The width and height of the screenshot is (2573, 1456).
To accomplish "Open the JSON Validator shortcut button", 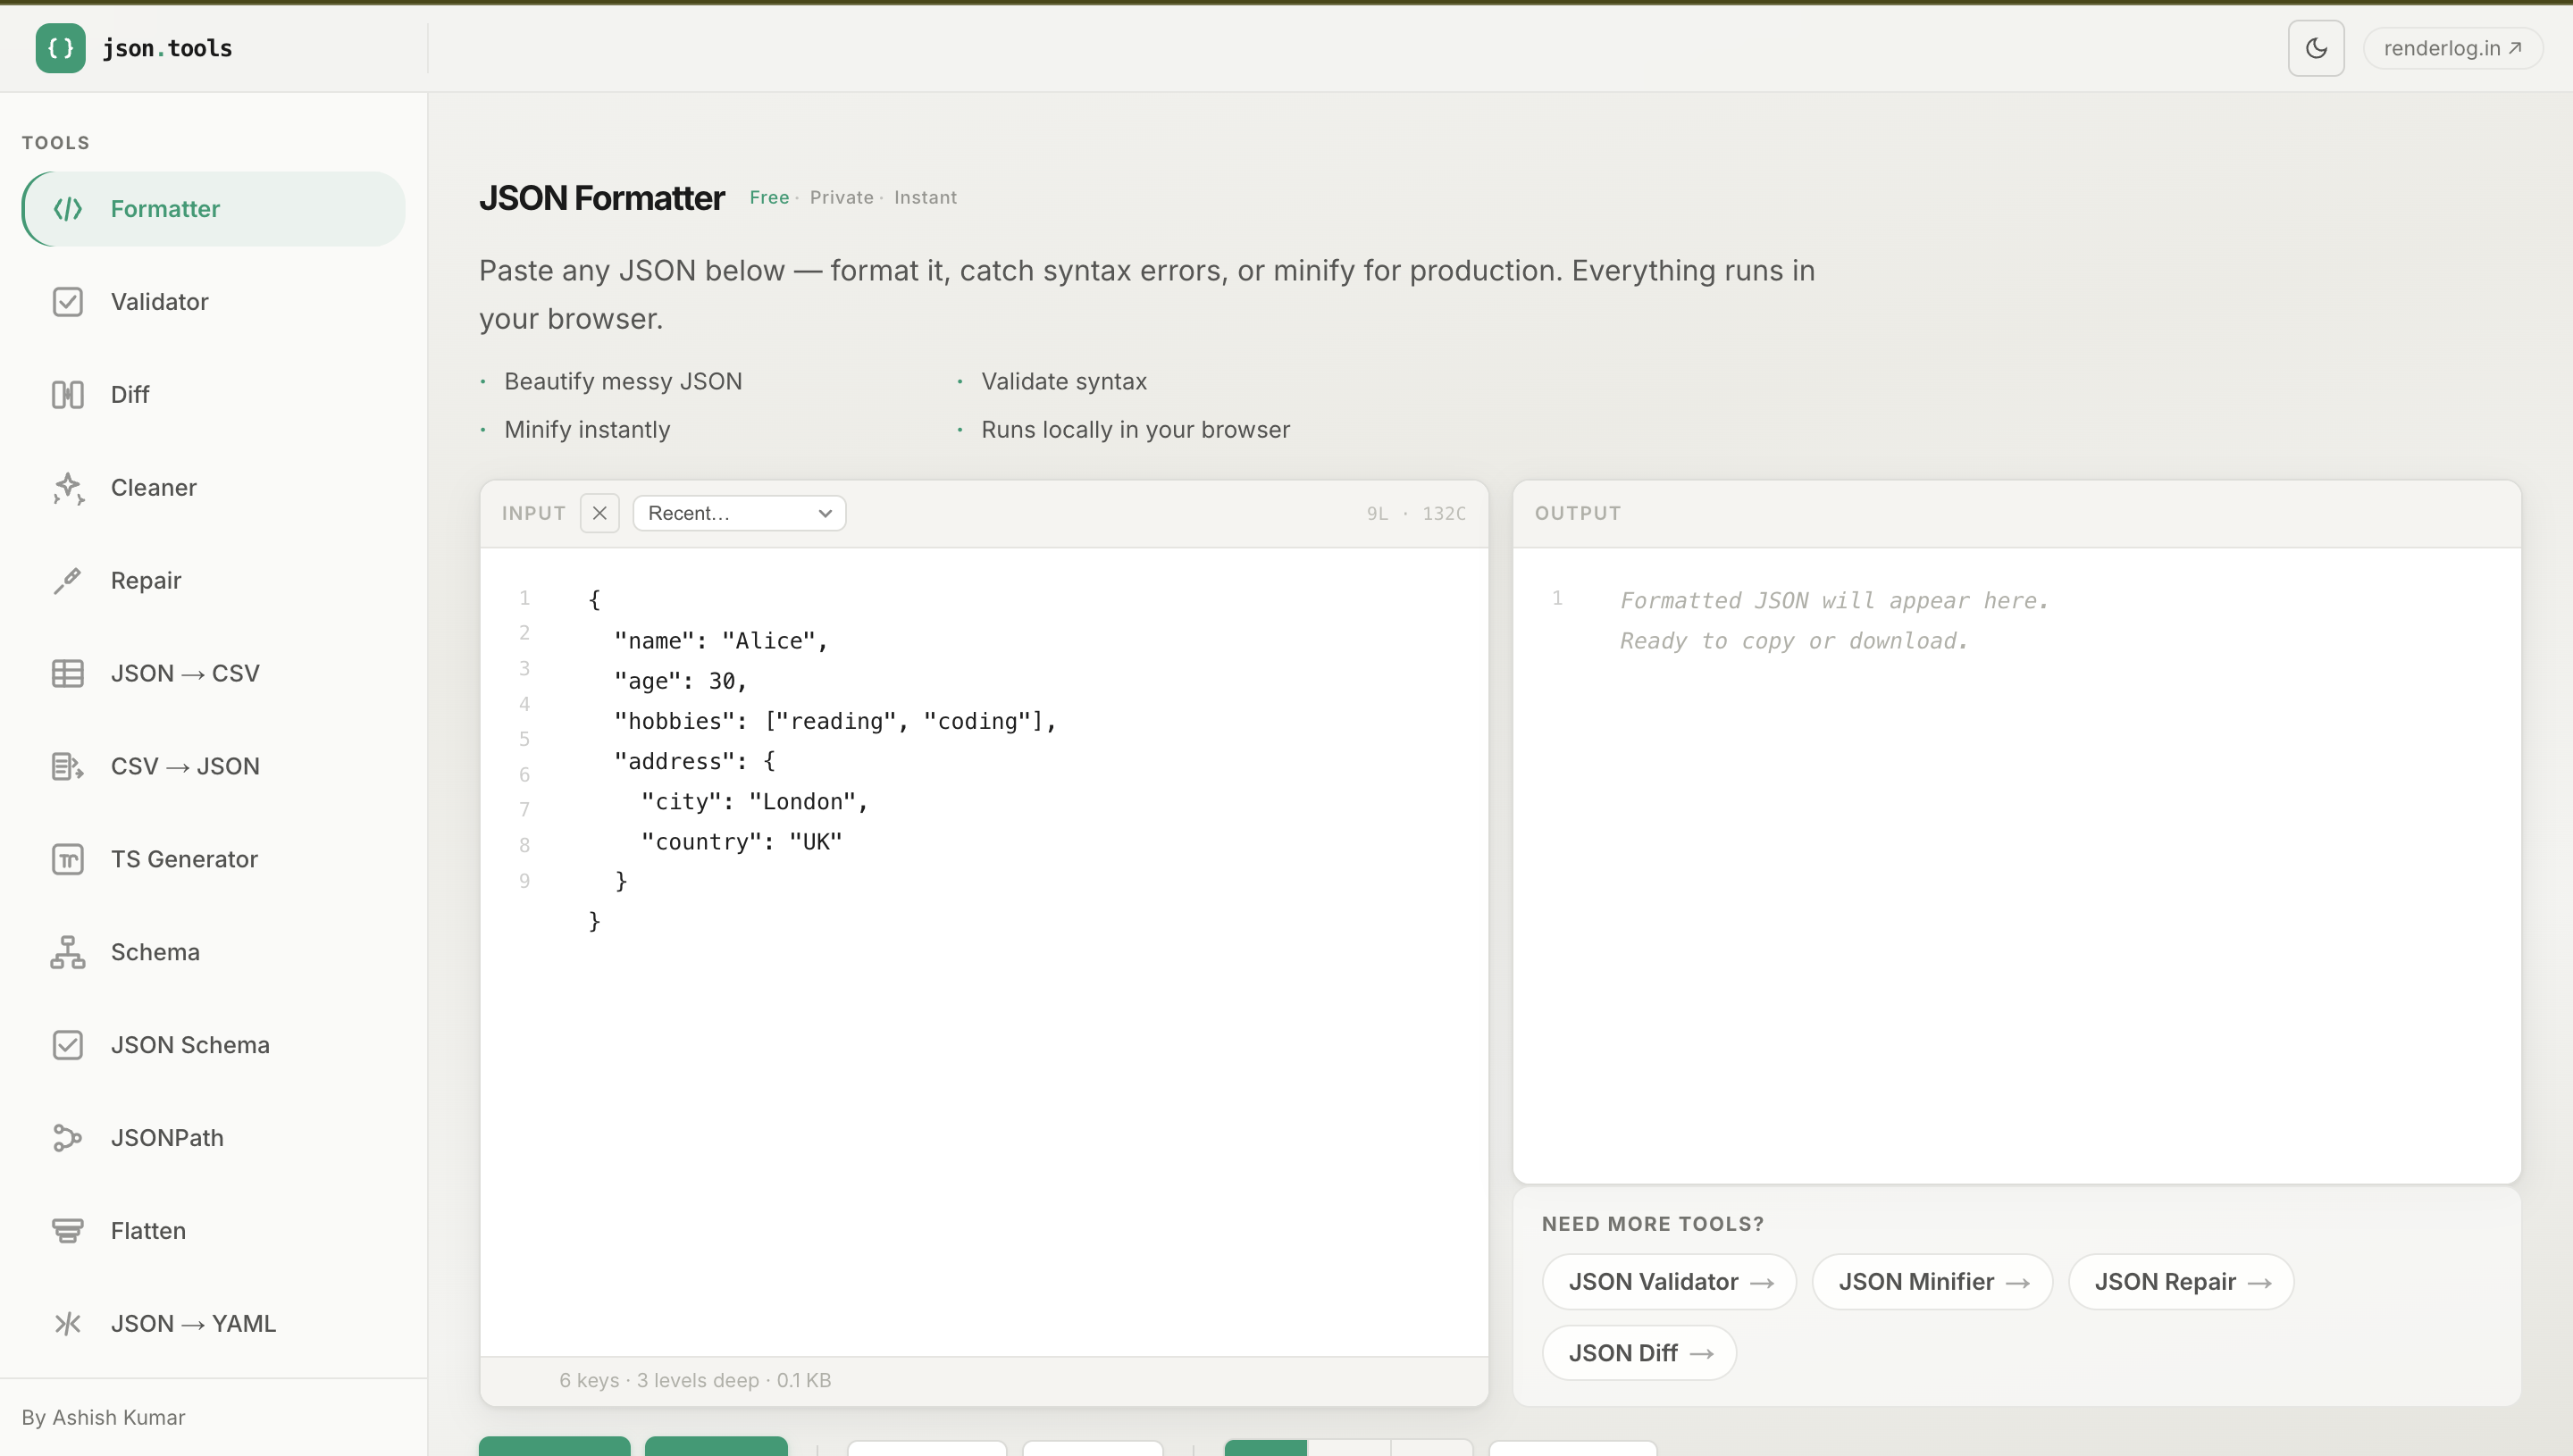I will pos(1669,1282).
